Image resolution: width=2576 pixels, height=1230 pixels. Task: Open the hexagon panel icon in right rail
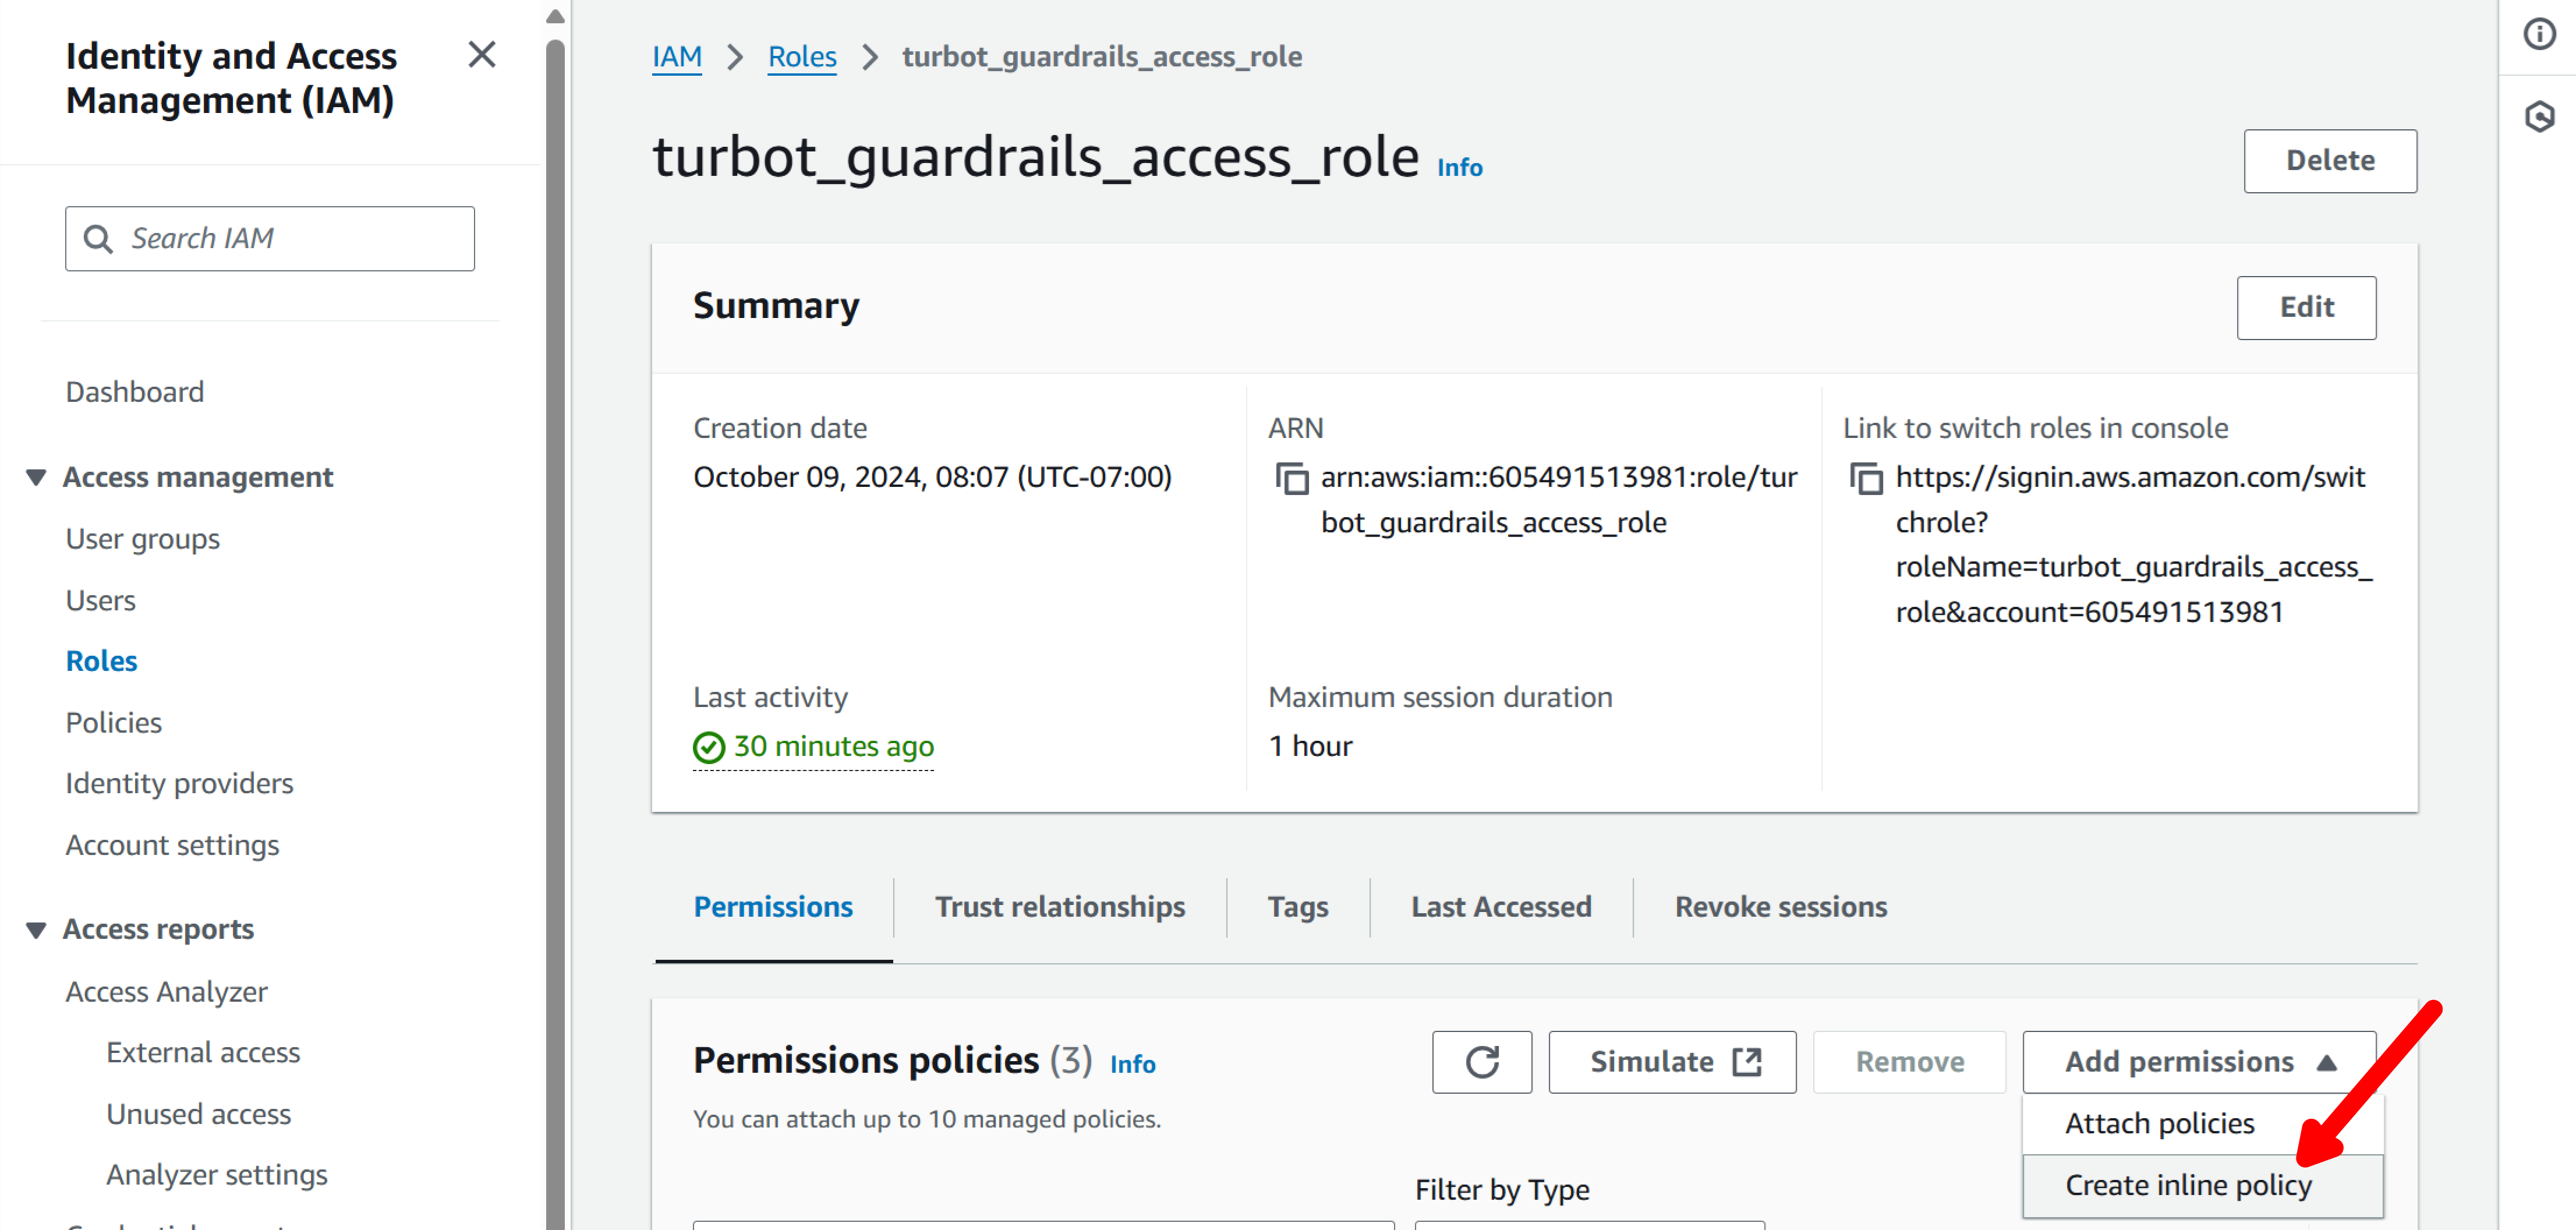(x=2539, y=117)
